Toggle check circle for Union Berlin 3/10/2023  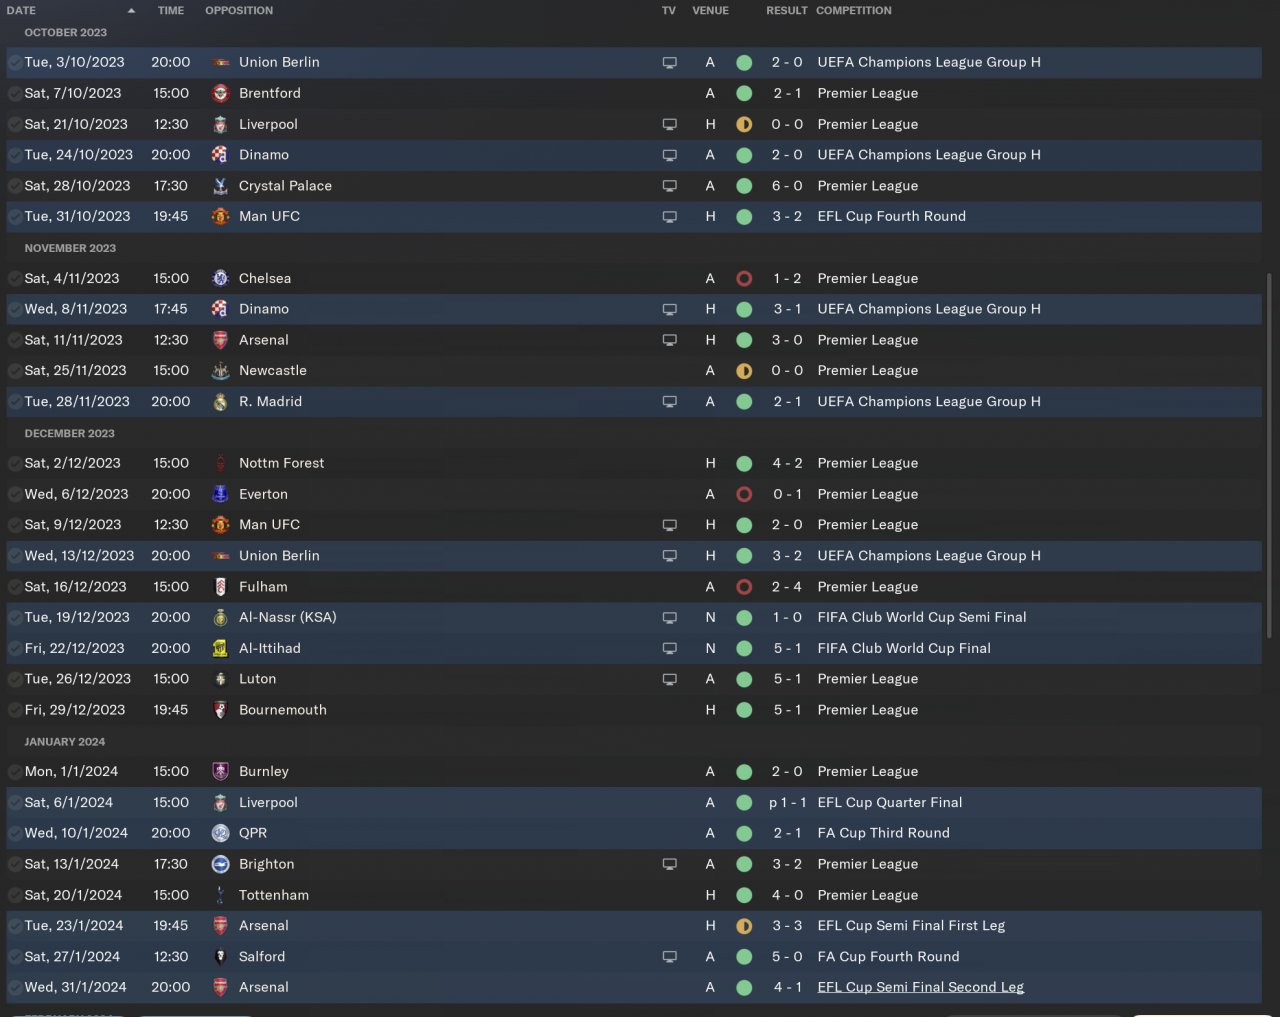[15, 63]
